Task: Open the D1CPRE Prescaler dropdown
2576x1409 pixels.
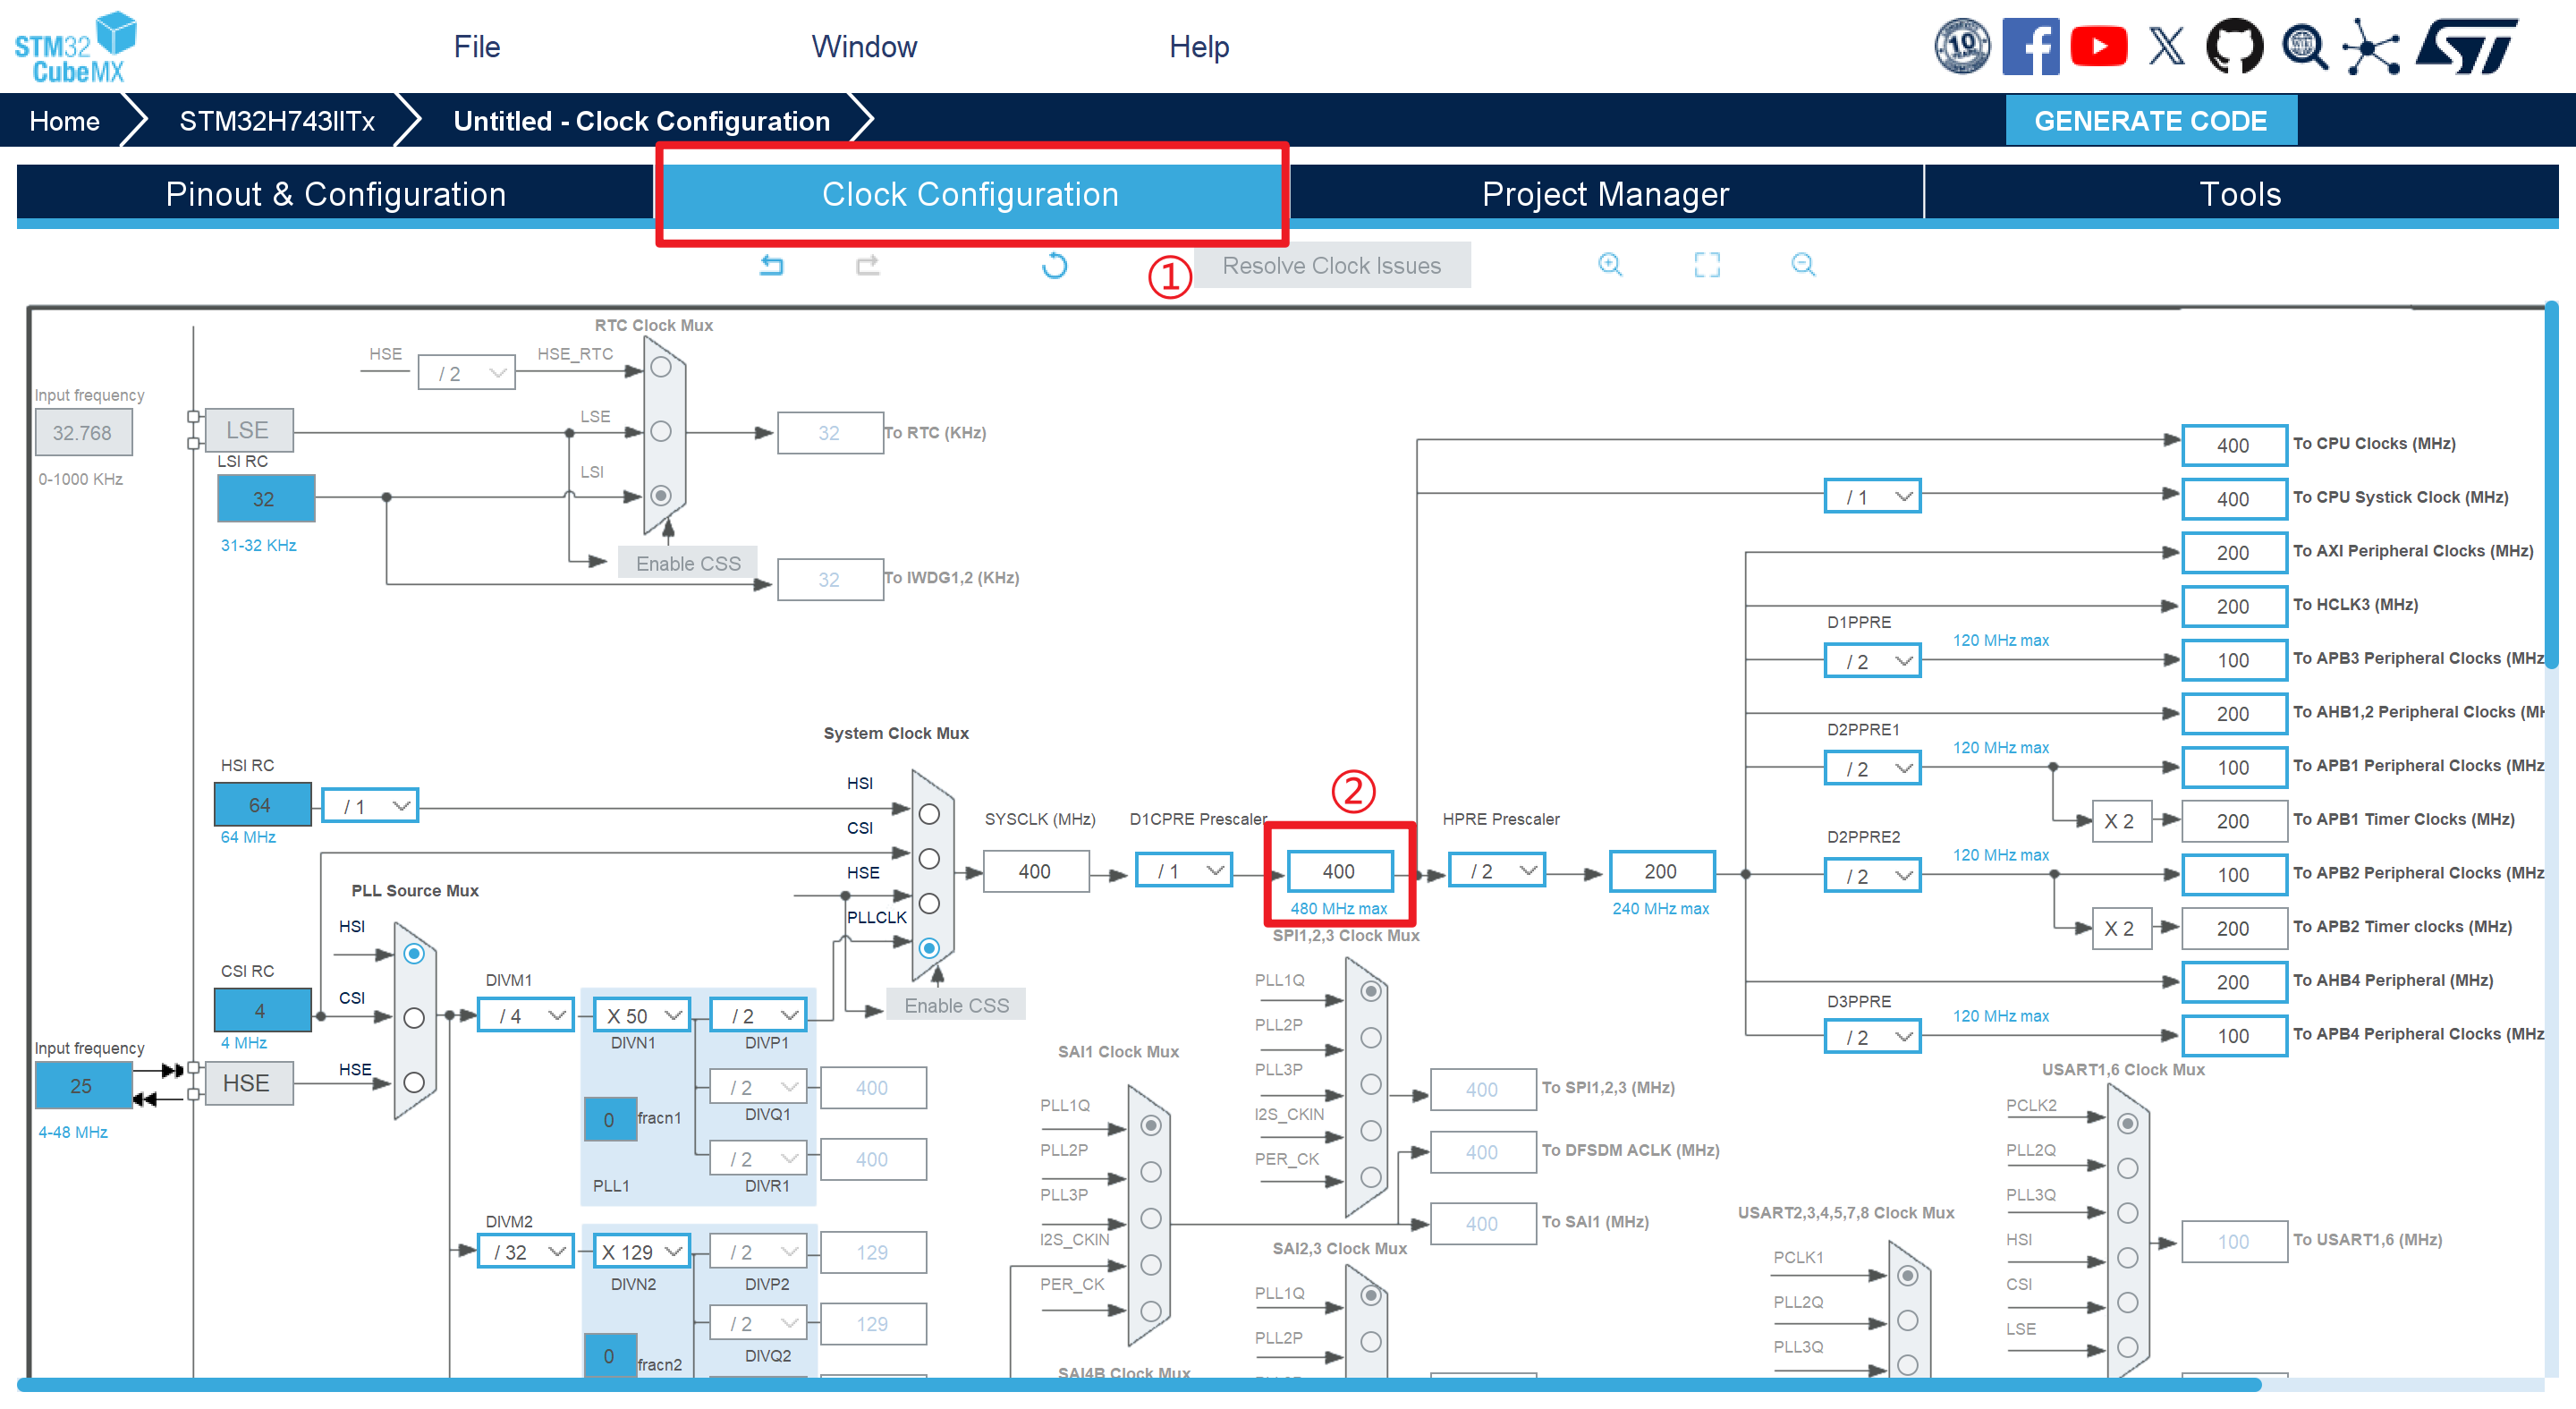Action: (1184, 871)
